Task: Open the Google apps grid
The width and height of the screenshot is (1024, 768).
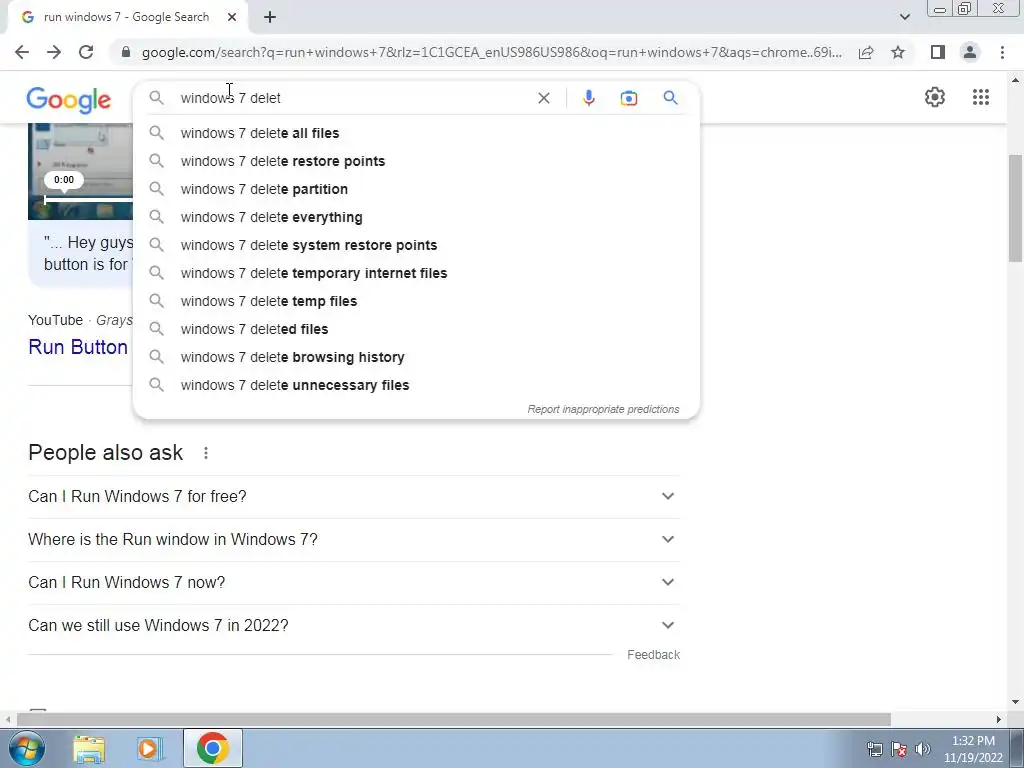Action: tap(980, 97)
